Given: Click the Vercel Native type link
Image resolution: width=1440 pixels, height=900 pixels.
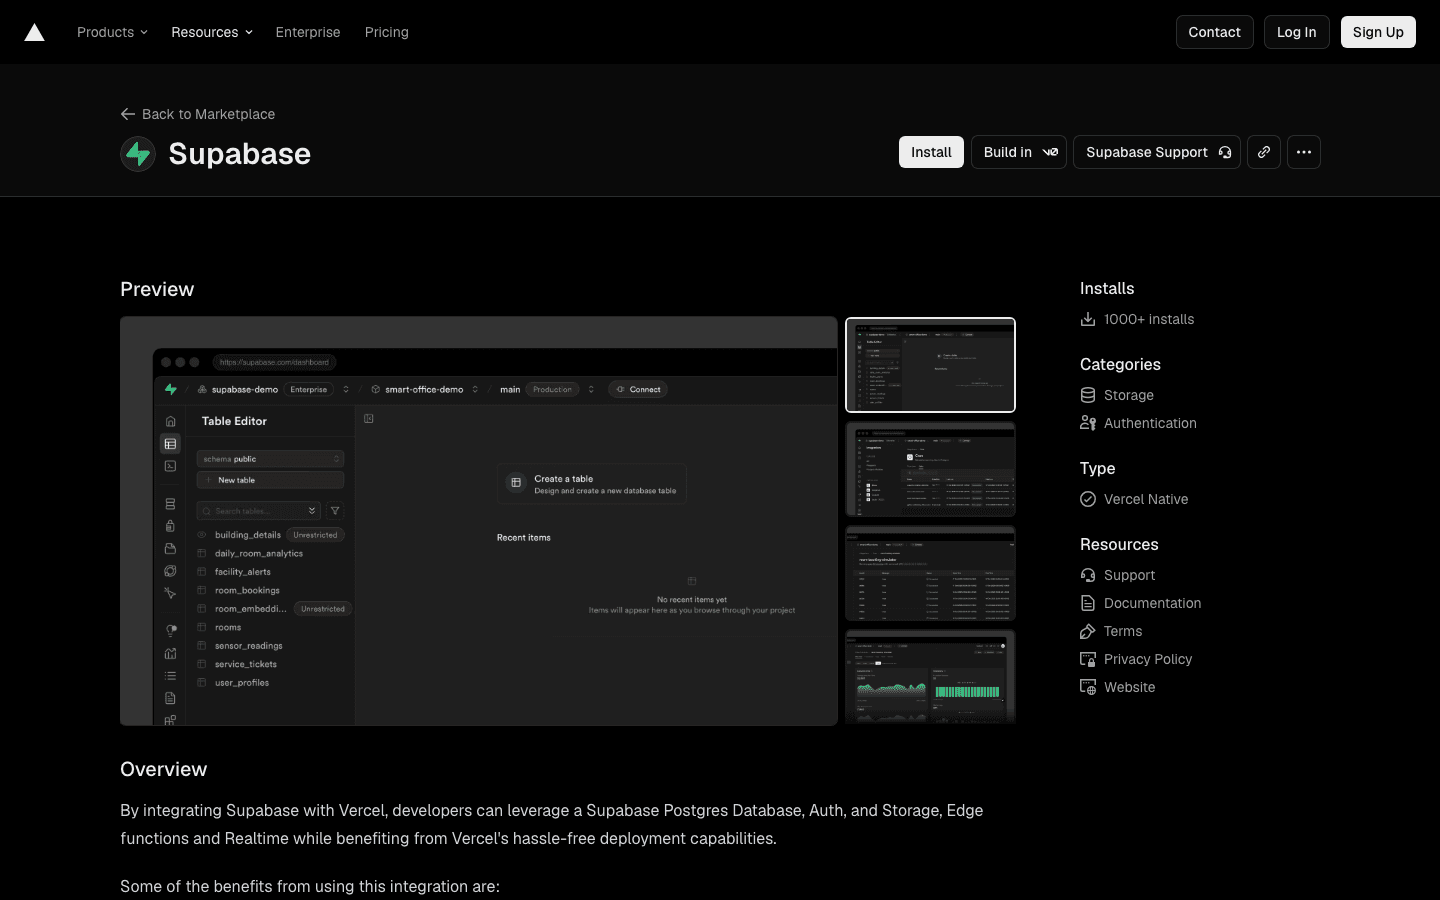Looking at the screenshot, I should (x=1134, y=499).
